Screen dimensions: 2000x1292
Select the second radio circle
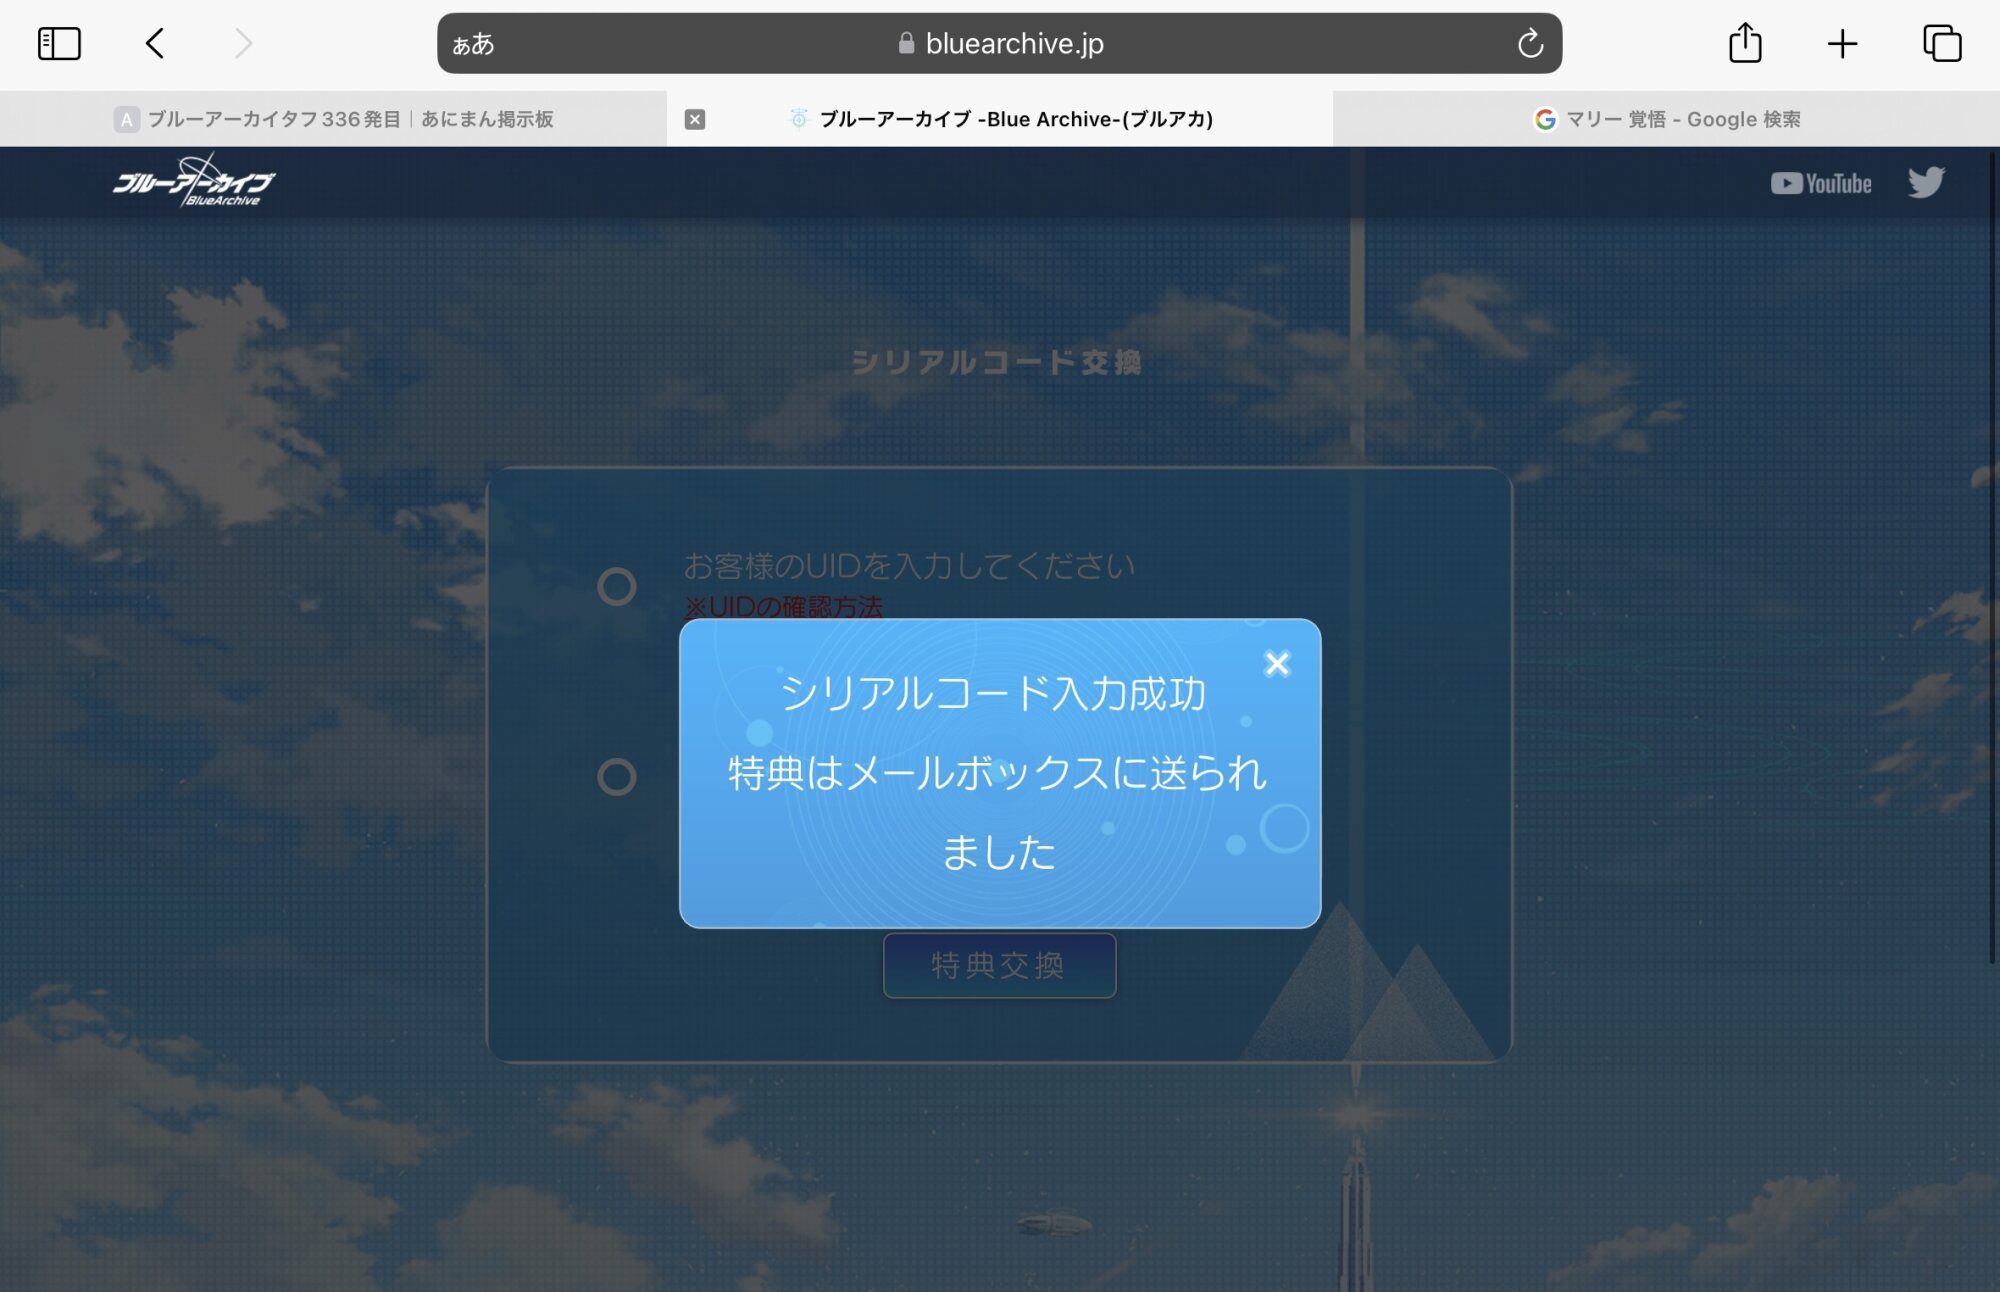coord(617,776)
